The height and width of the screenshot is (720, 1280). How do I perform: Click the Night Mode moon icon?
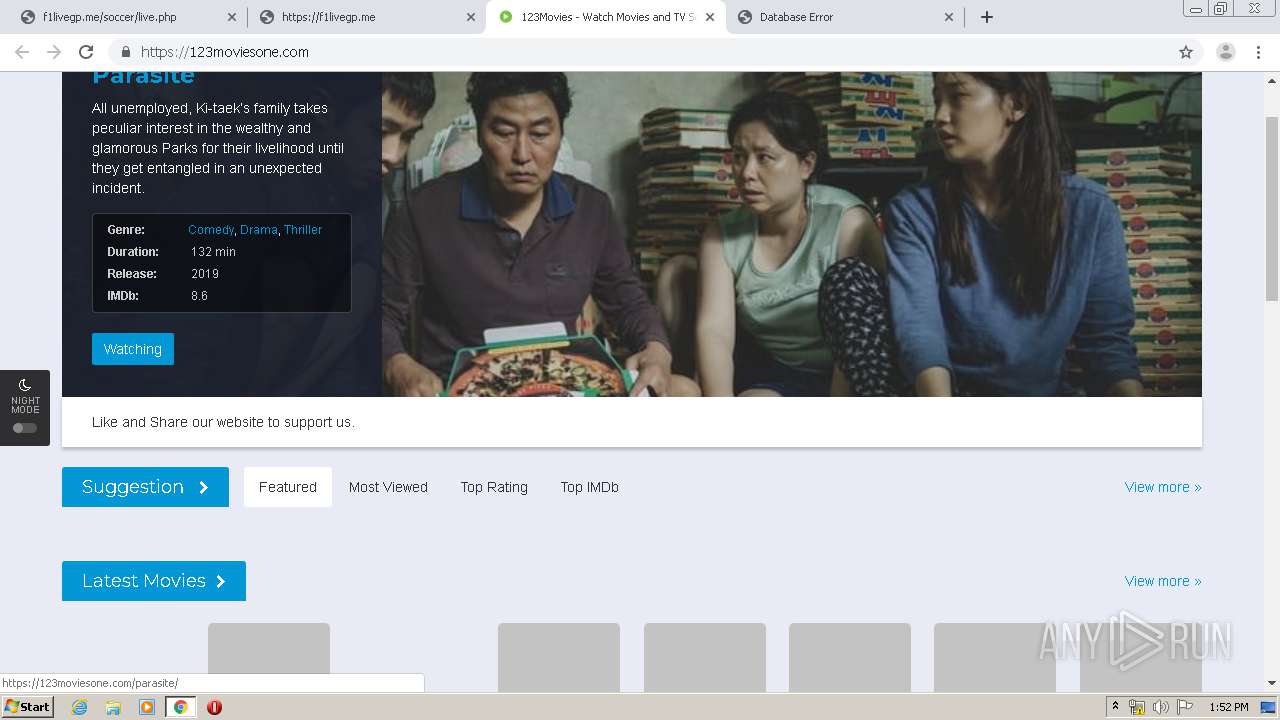25,384
